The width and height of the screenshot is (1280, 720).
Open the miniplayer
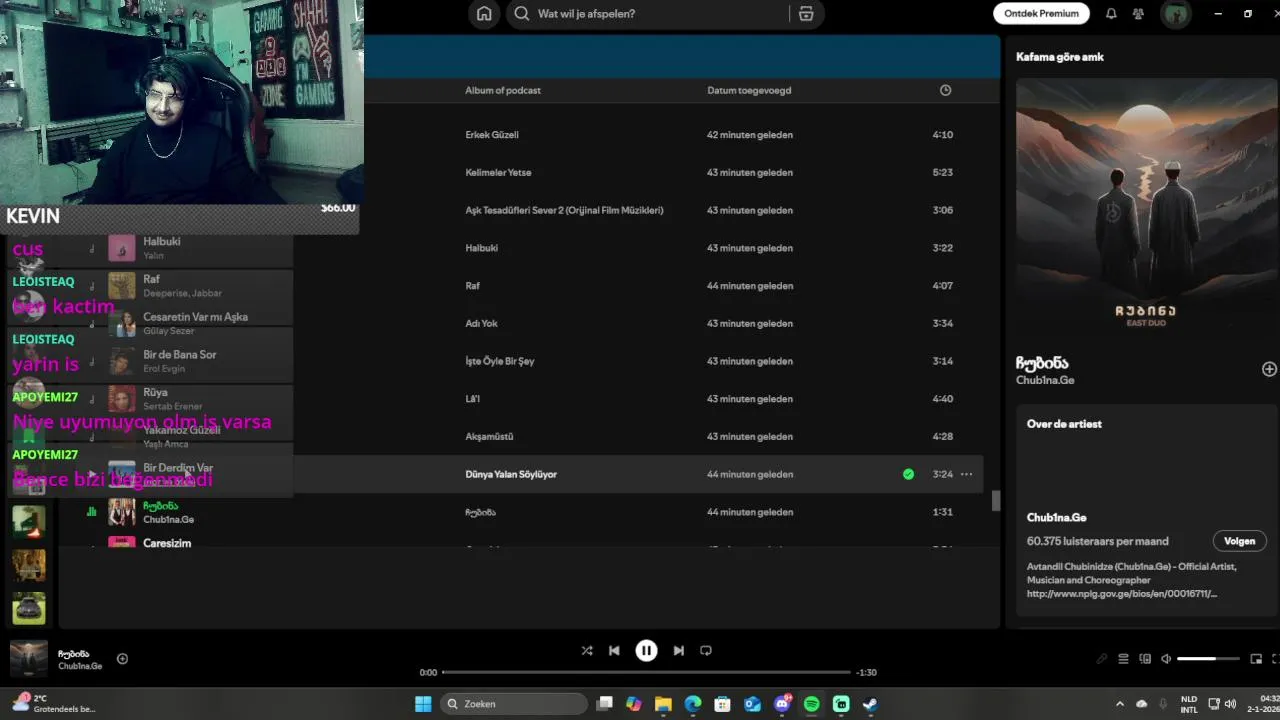tap(1256, 659)
